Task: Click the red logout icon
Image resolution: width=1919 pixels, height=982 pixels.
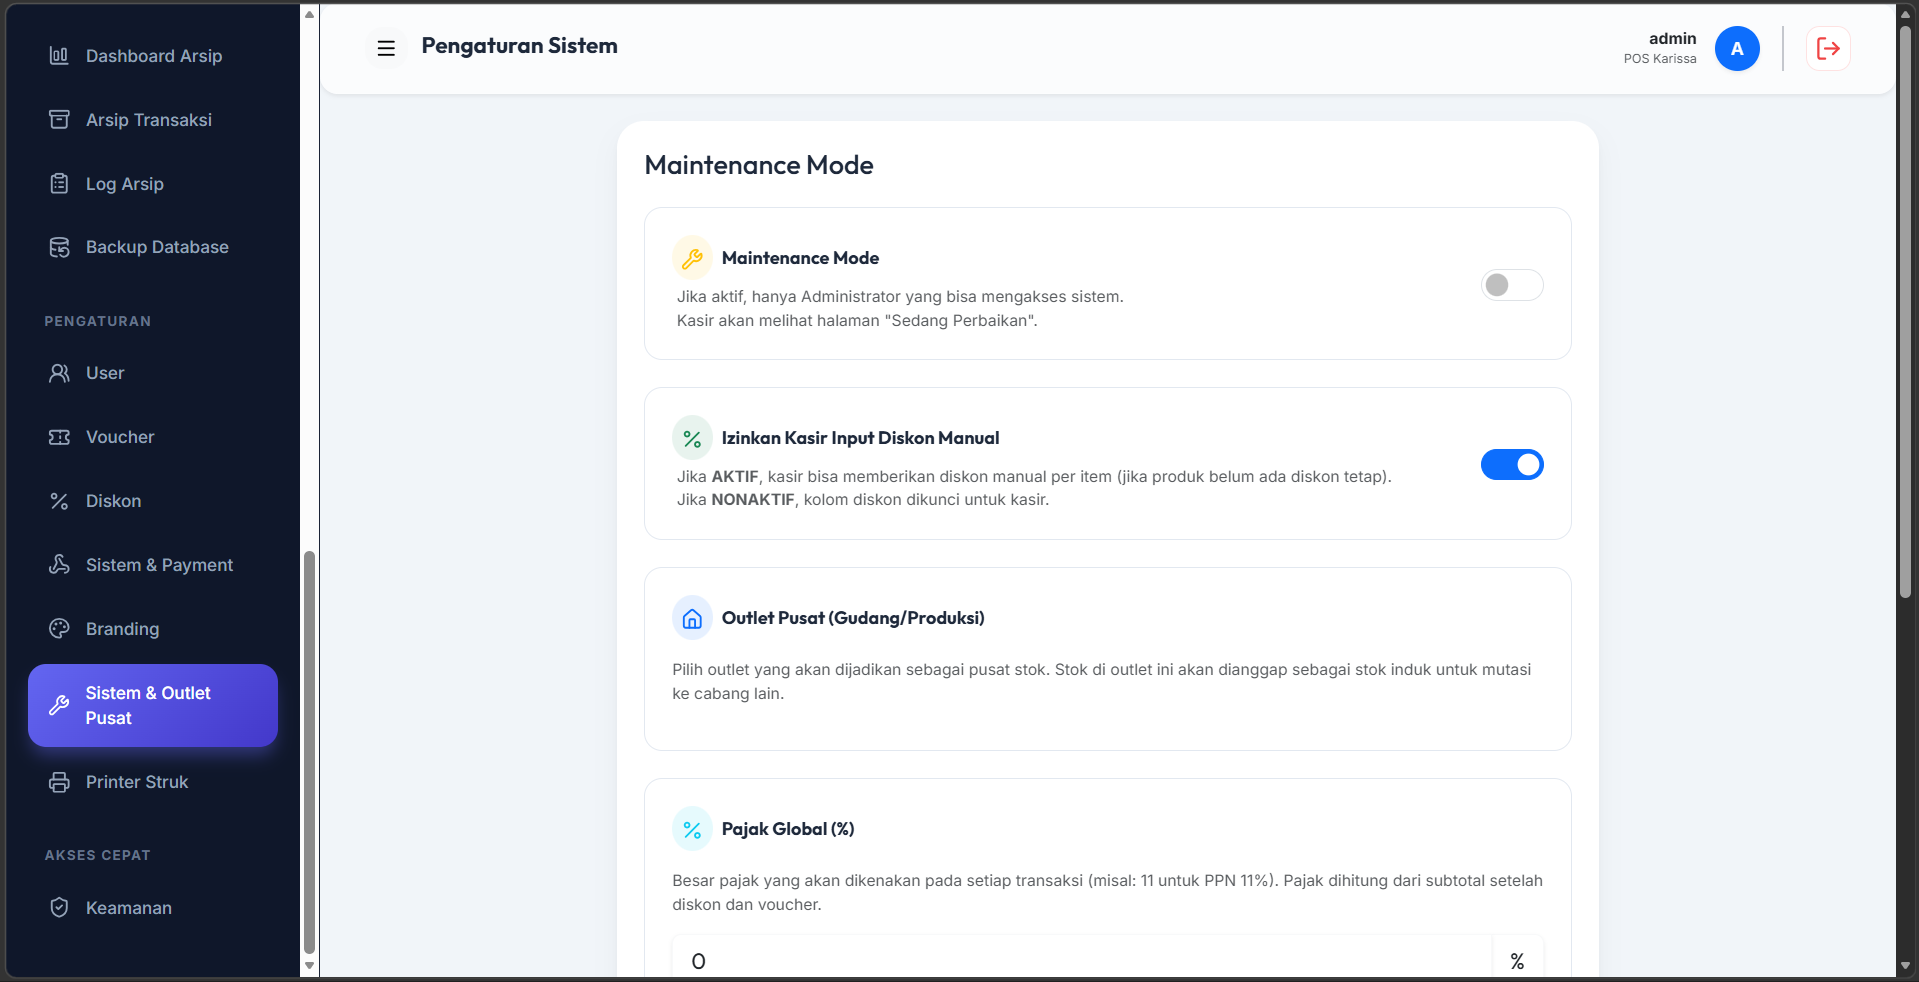Action: 1828,48
